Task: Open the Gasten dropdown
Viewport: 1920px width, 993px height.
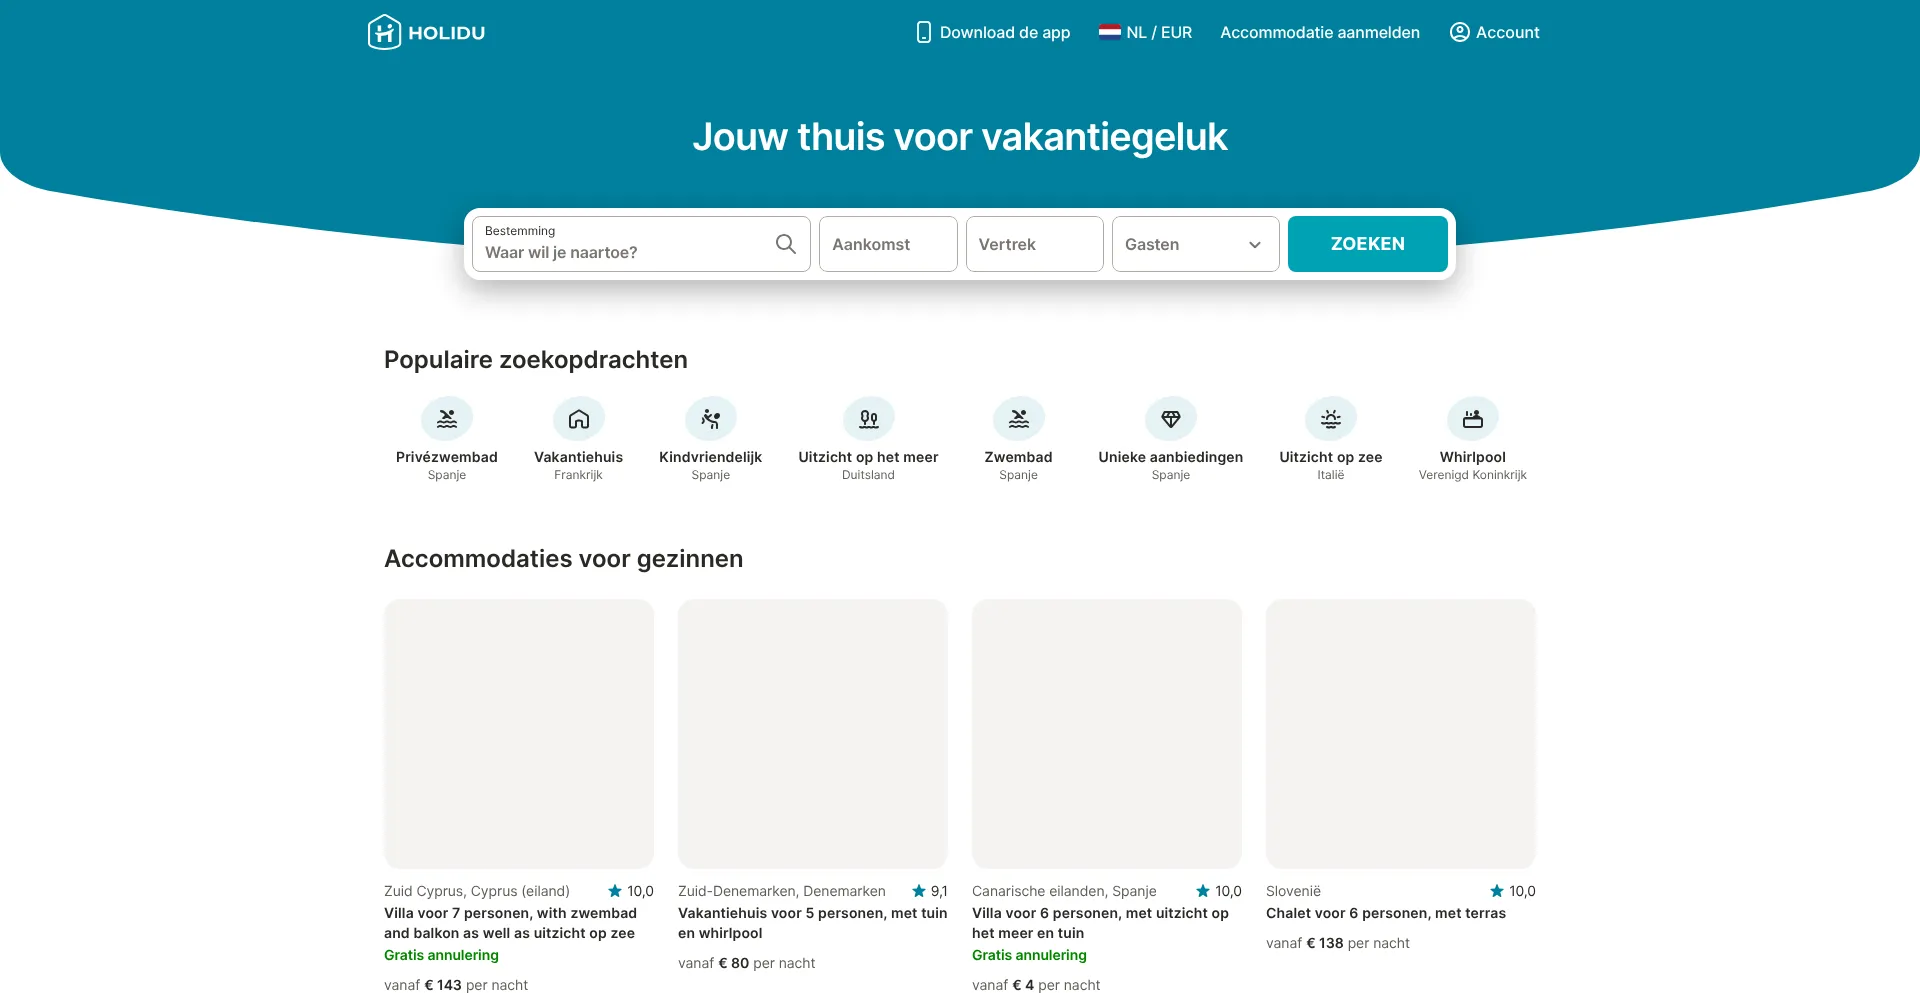Action: 1195,244
